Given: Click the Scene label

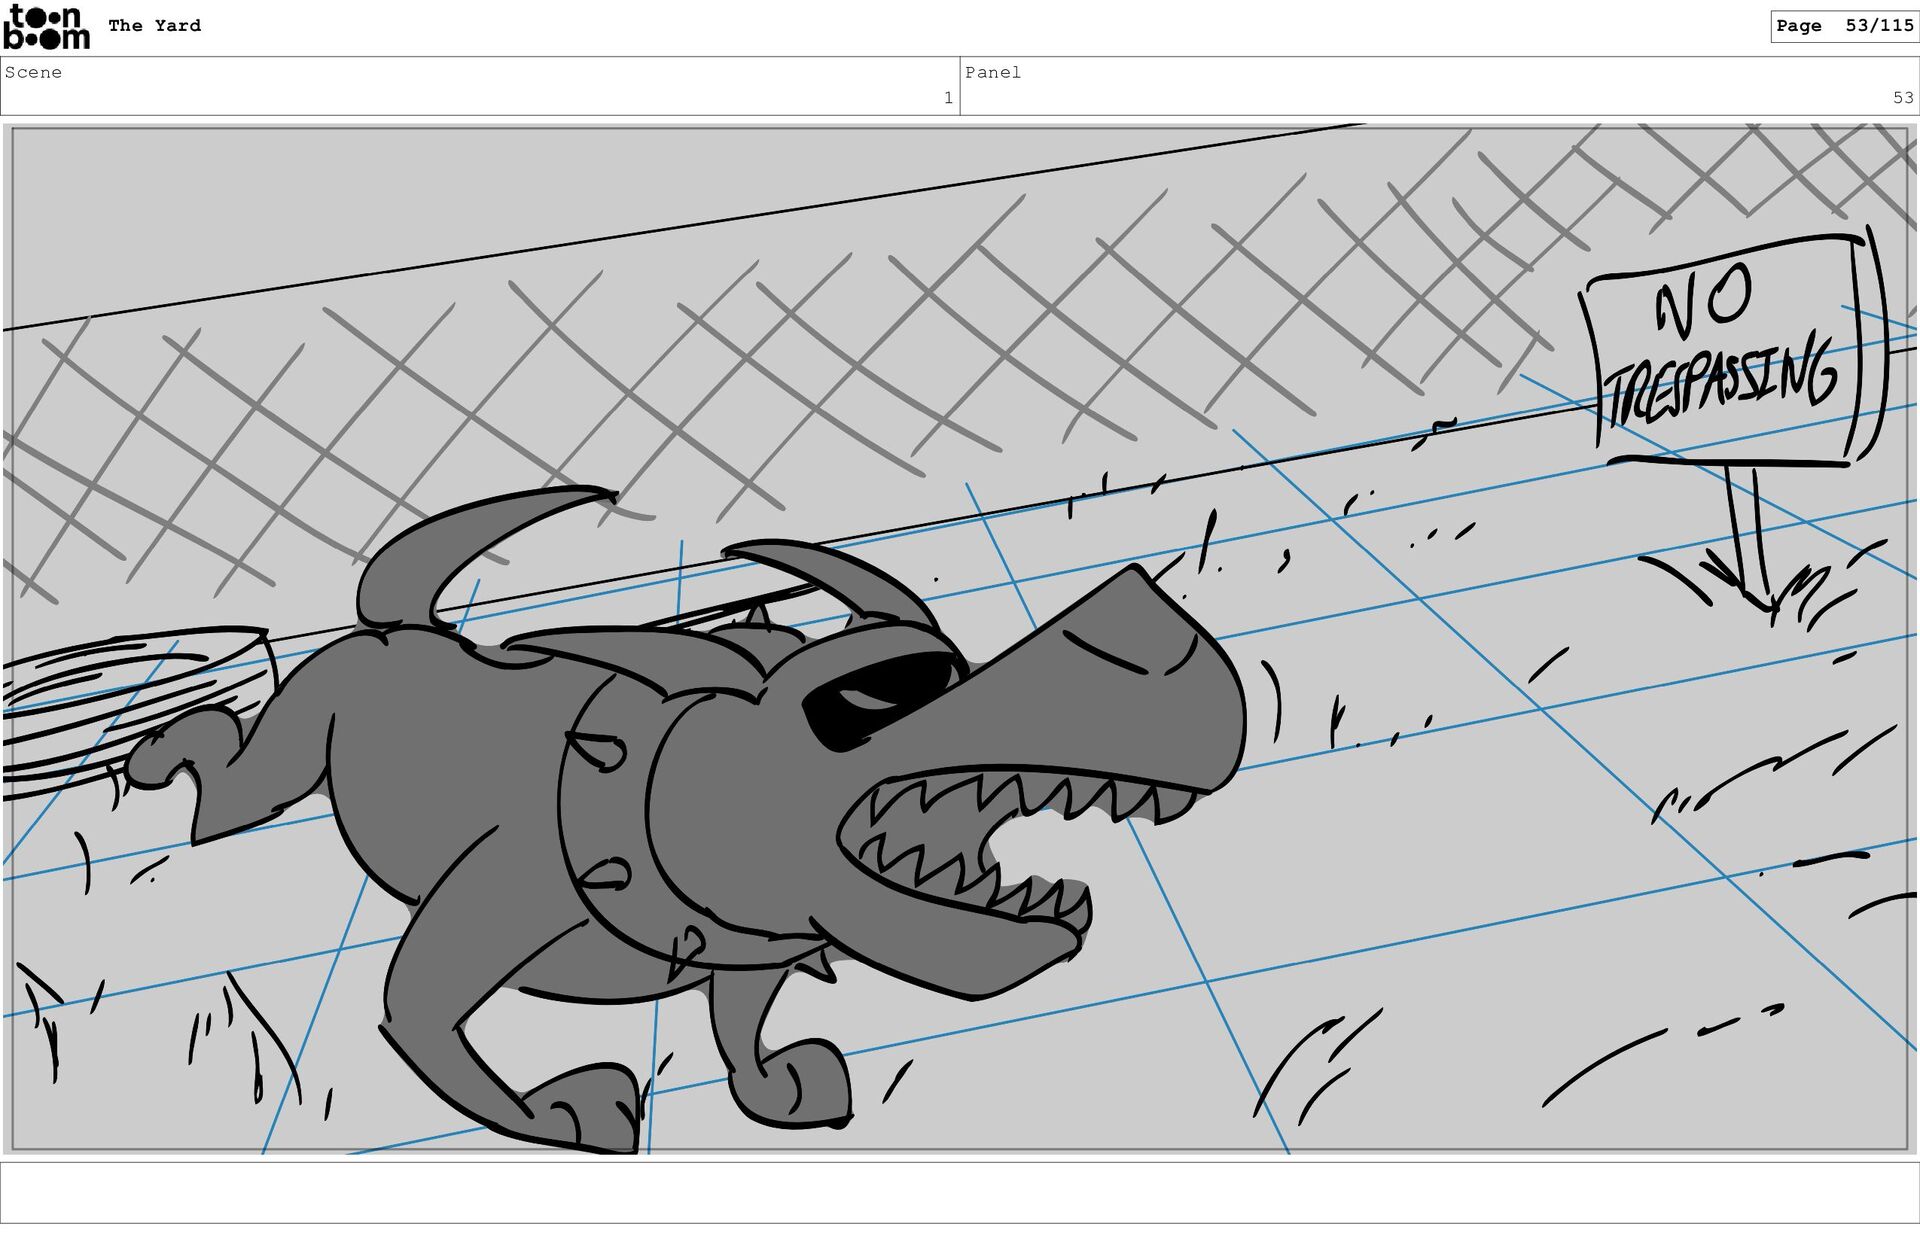Looking at the screenshot, I should [x=33, y=72].
